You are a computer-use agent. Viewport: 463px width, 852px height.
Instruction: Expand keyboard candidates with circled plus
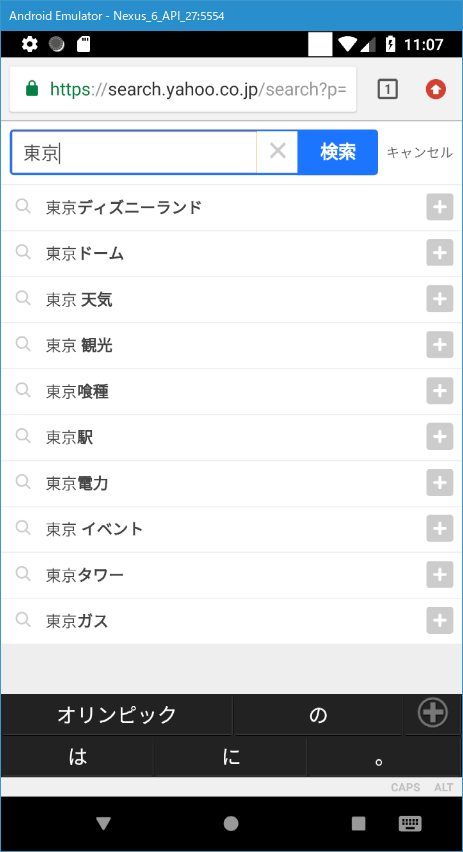[x=433, y=712]
